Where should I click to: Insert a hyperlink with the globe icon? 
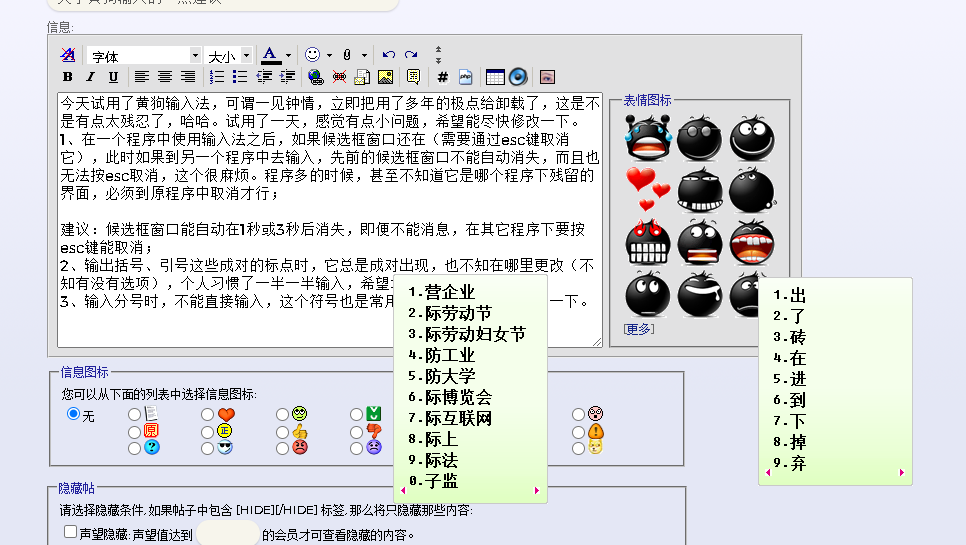(x=316, y=77)
